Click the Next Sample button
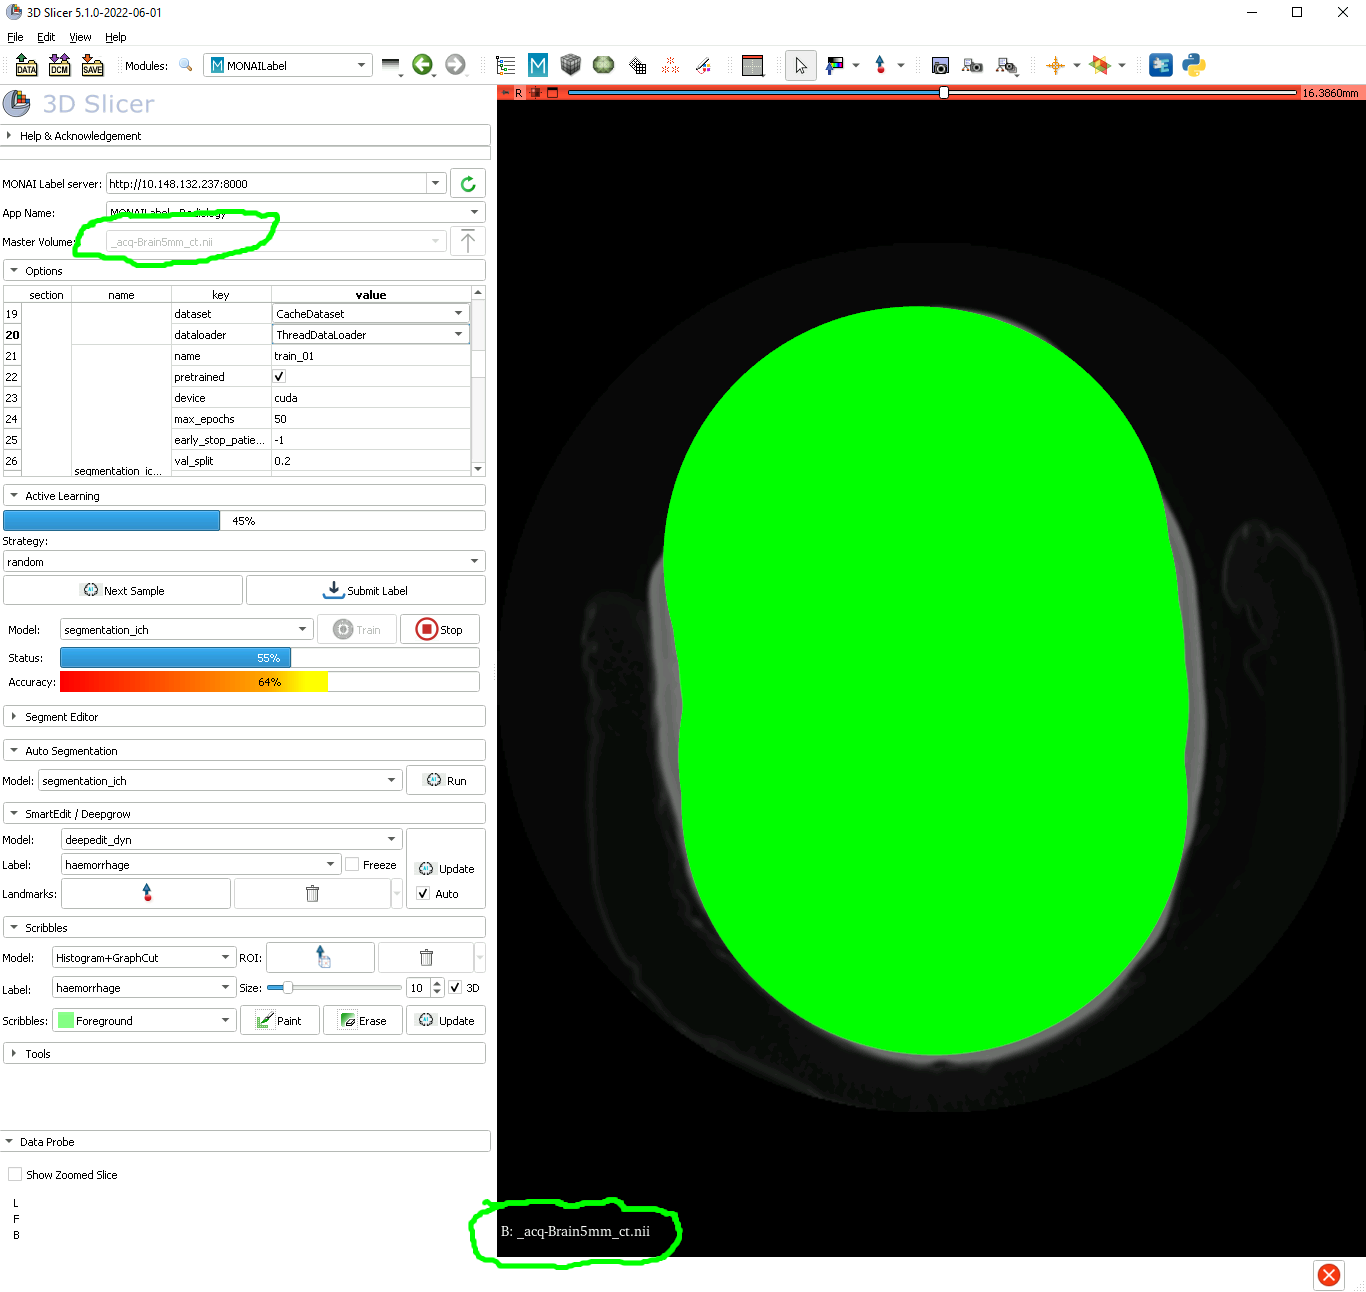The width and height of the screenshot is (1366, 1292). pyautogui.click(x=123, y=590)
